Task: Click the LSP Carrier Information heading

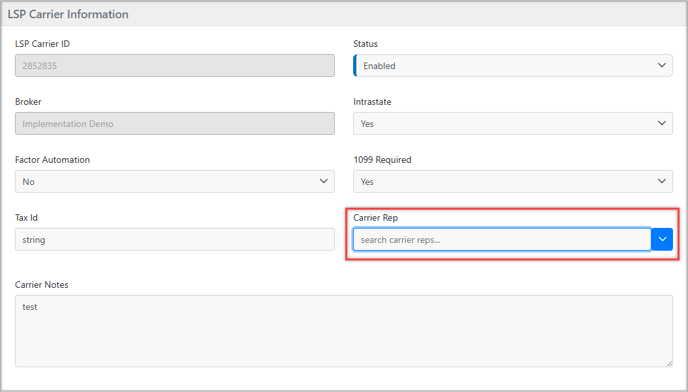Action: tap(68, 14)
